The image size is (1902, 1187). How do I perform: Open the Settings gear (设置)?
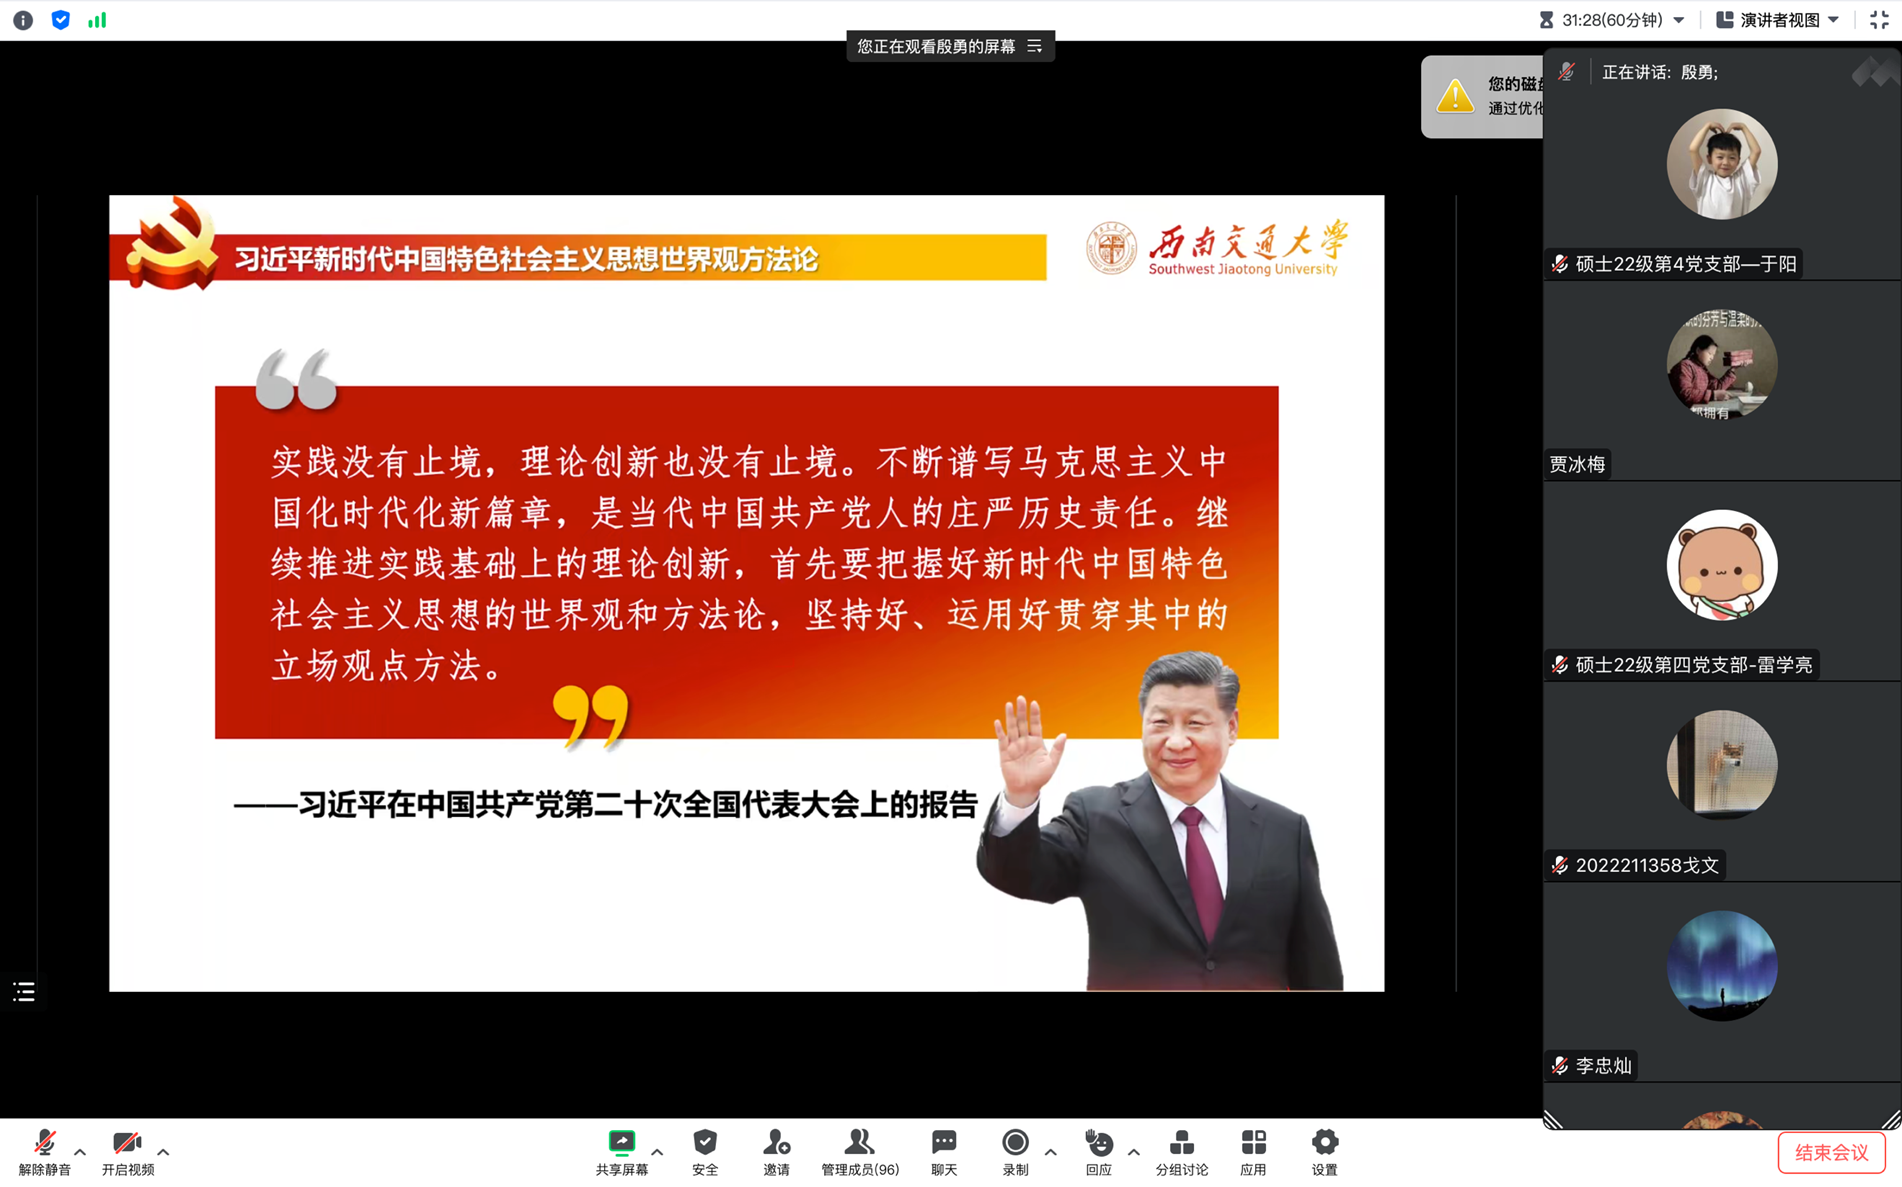coord(1324,1151)
